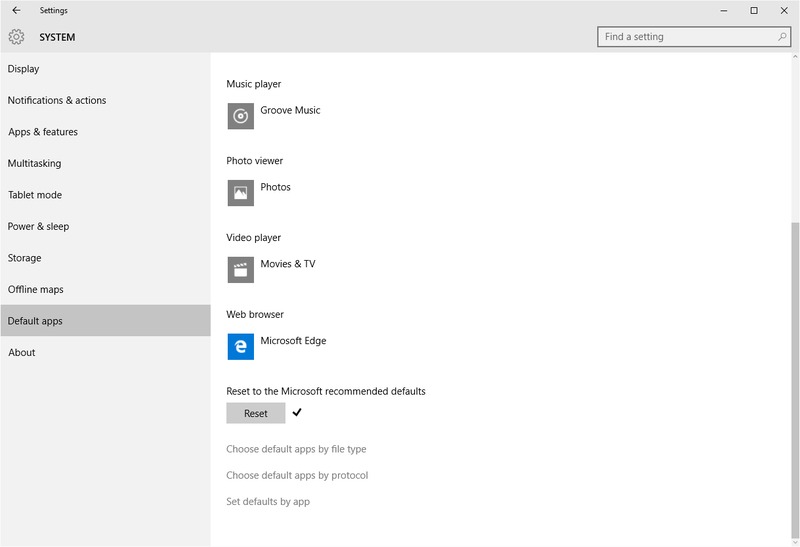800x547 pixels.
Task: Click the back arrow in title bar
Action: tap(16, 11)
